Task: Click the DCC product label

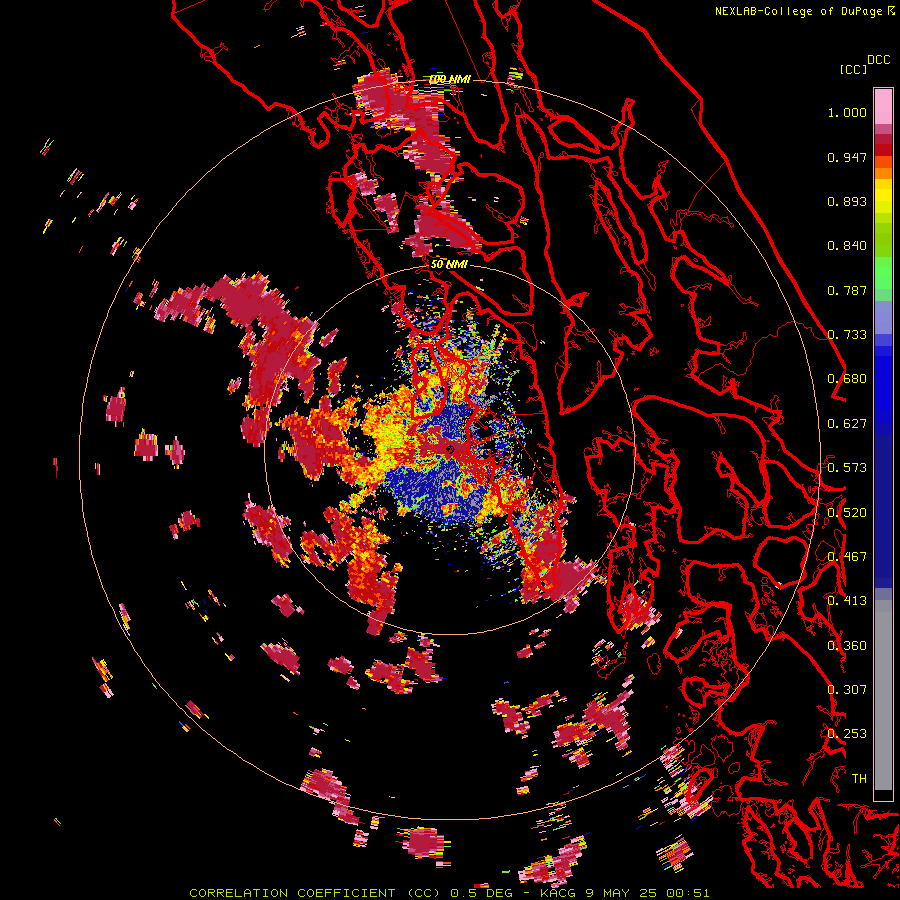Action: (x=878, y=60)
